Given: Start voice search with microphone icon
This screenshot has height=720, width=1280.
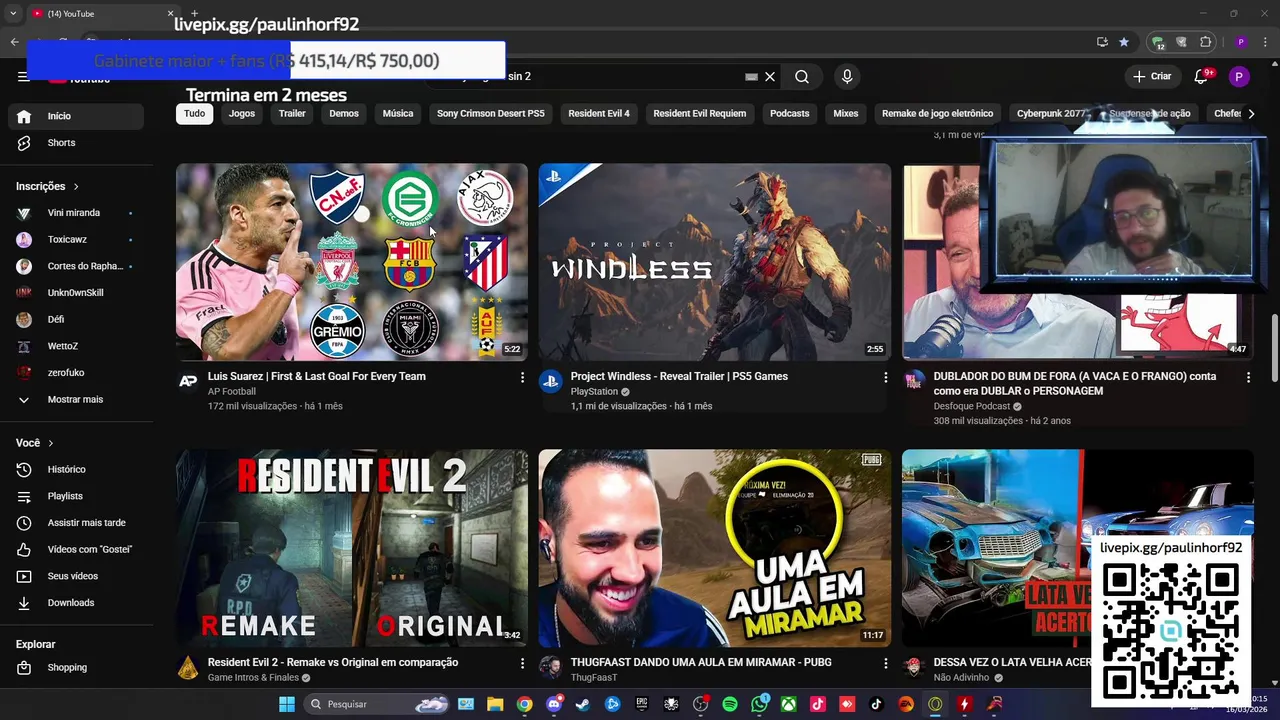Looking at the screenshot, I should [x=847, y=77].
